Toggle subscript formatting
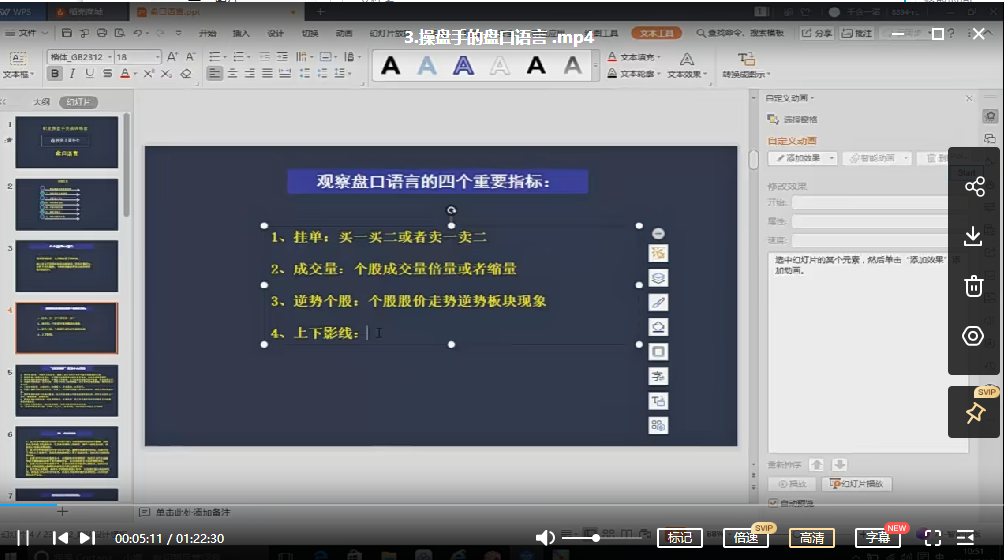Screen dimensions: 1004x560 point(166,74)
